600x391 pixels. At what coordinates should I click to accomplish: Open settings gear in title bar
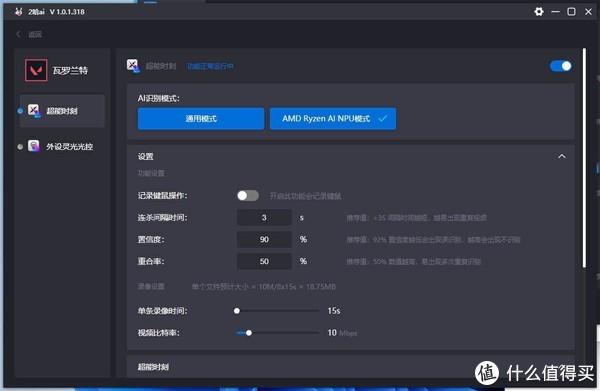(539, 11)
